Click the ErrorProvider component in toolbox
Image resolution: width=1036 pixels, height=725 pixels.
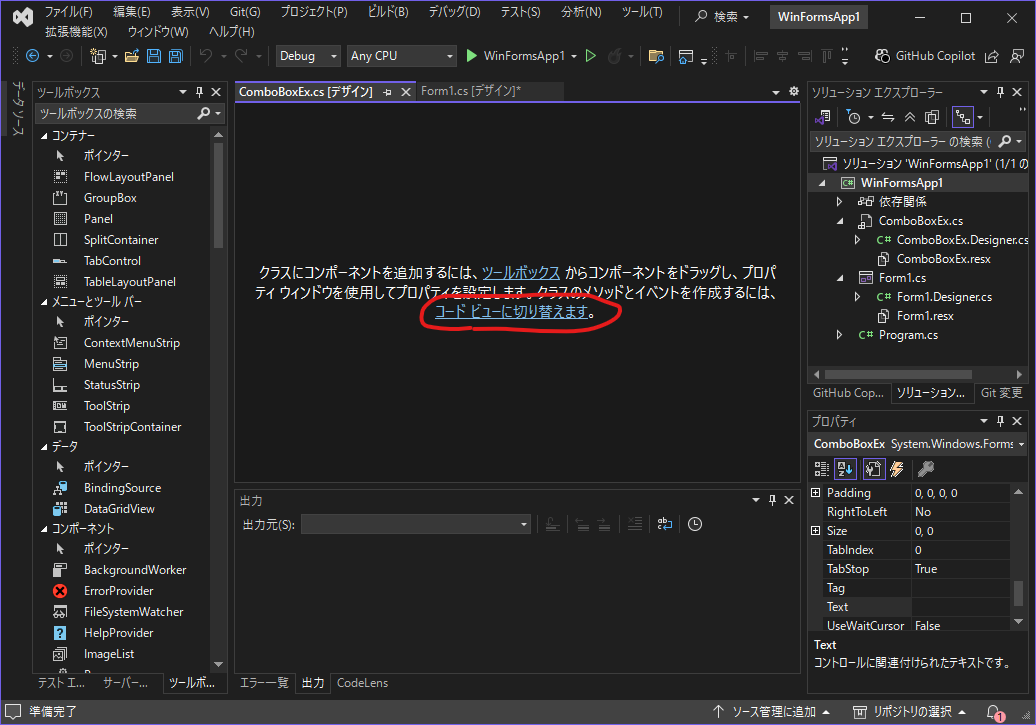click(x=118, y=591)
